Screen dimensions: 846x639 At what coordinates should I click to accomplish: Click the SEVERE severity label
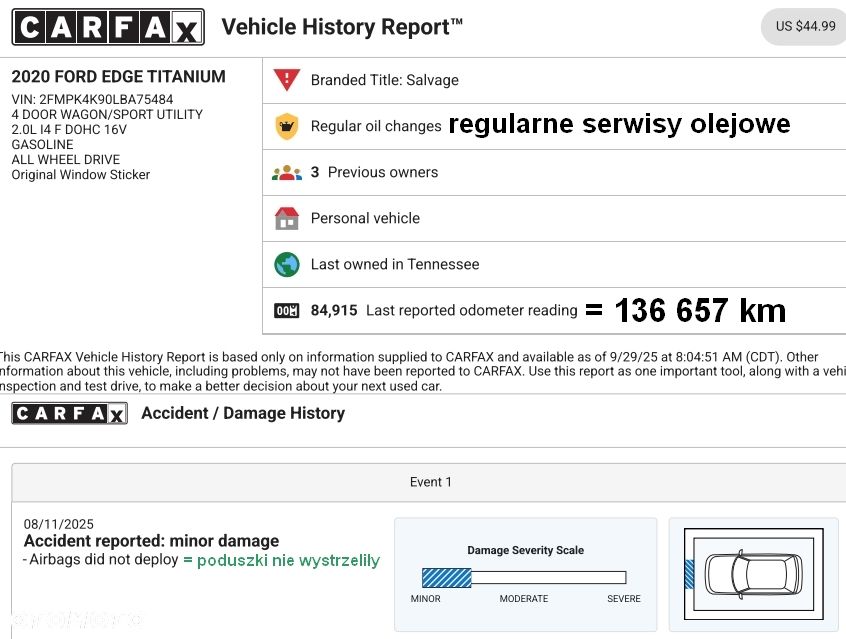(624, 599)
